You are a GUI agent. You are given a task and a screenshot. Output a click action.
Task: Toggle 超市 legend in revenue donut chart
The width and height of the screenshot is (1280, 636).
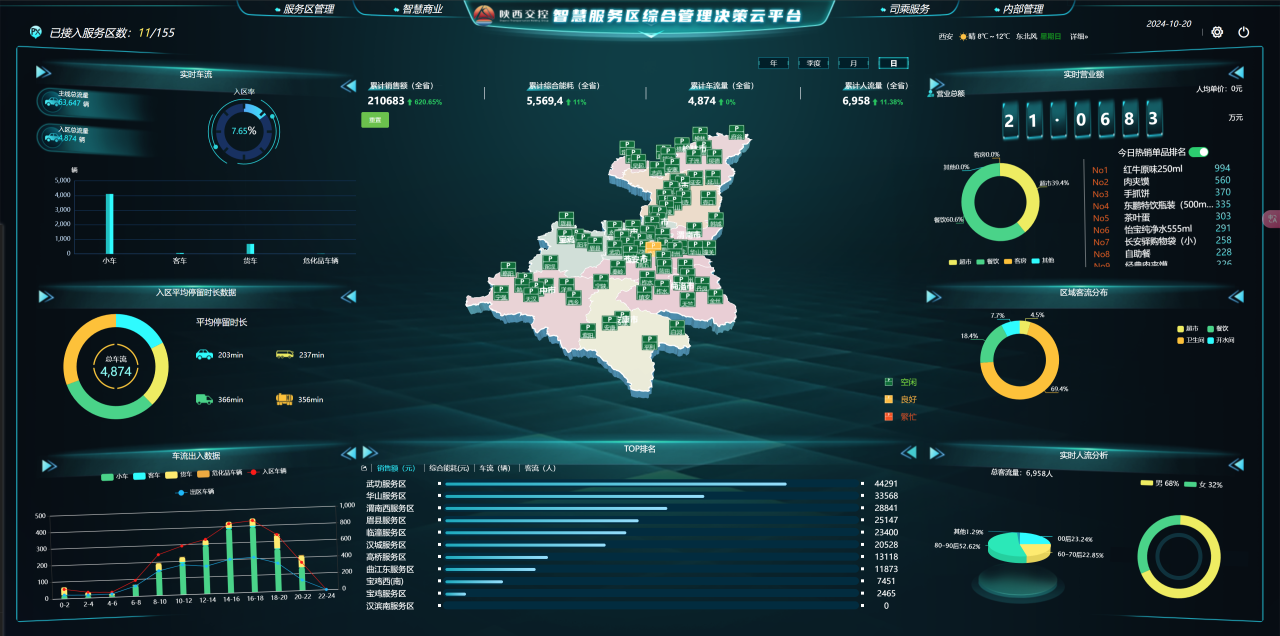coord(958,262)
